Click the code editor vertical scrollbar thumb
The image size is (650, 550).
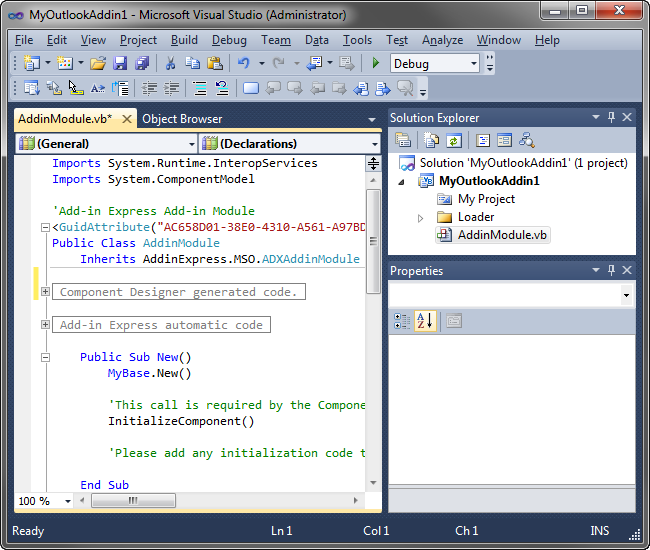tap(373, 241)
